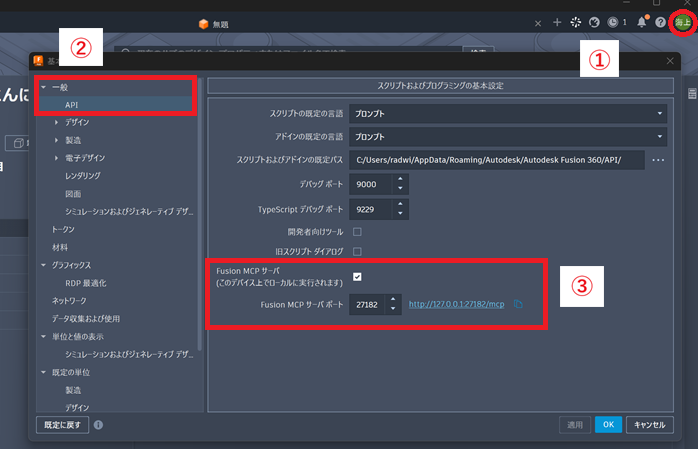Open the notifications bell
This screenshot has width=698, height=449.
641,22
